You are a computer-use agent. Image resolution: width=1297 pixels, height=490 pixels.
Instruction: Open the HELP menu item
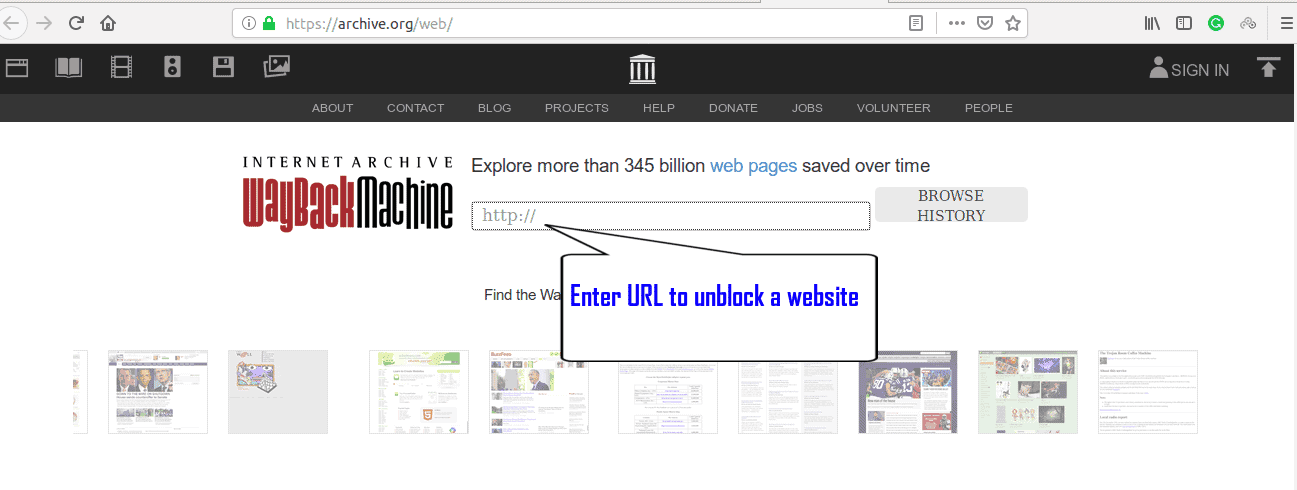click(659, 108)
